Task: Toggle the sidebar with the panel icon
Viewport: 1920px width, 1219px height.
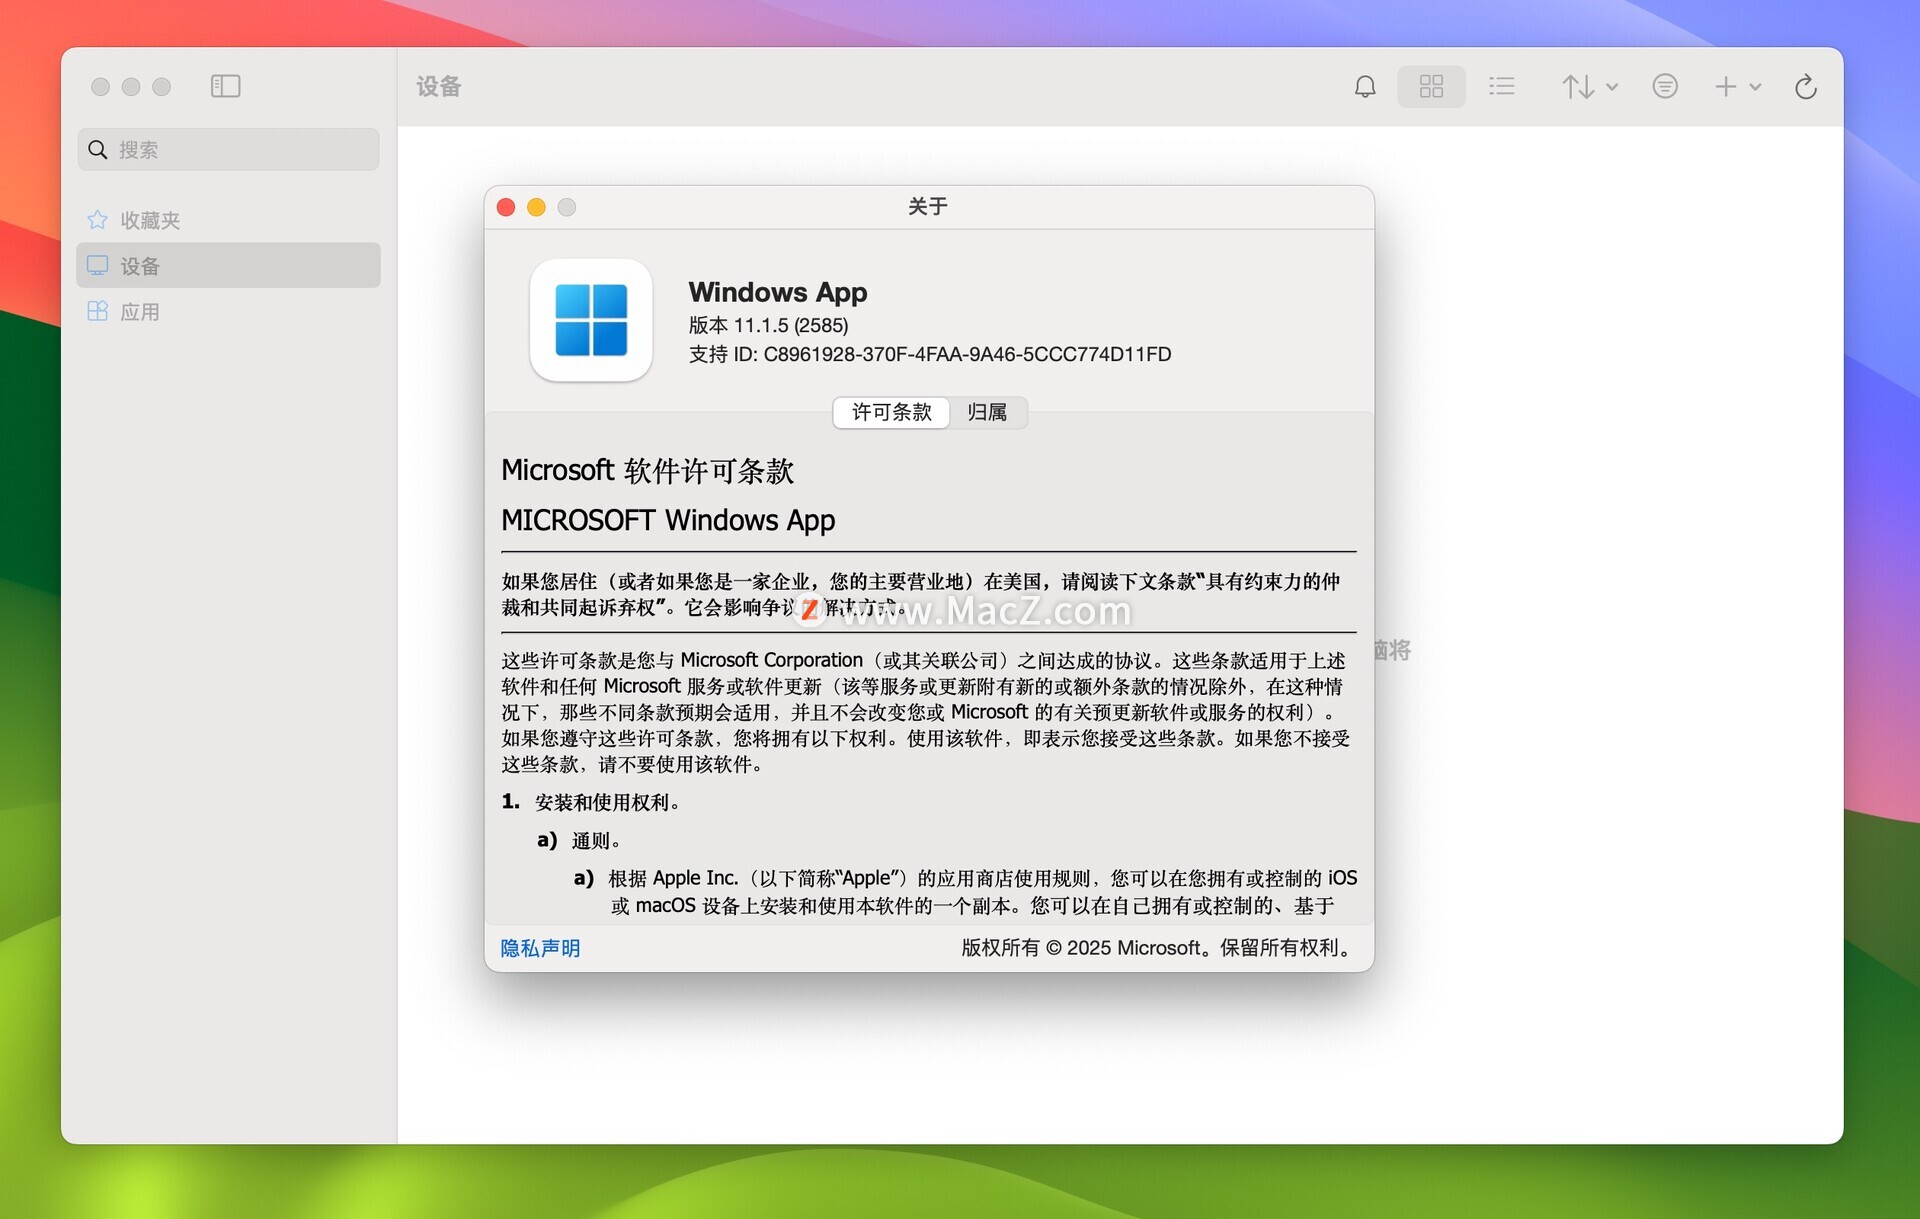Action: [226, 86]
